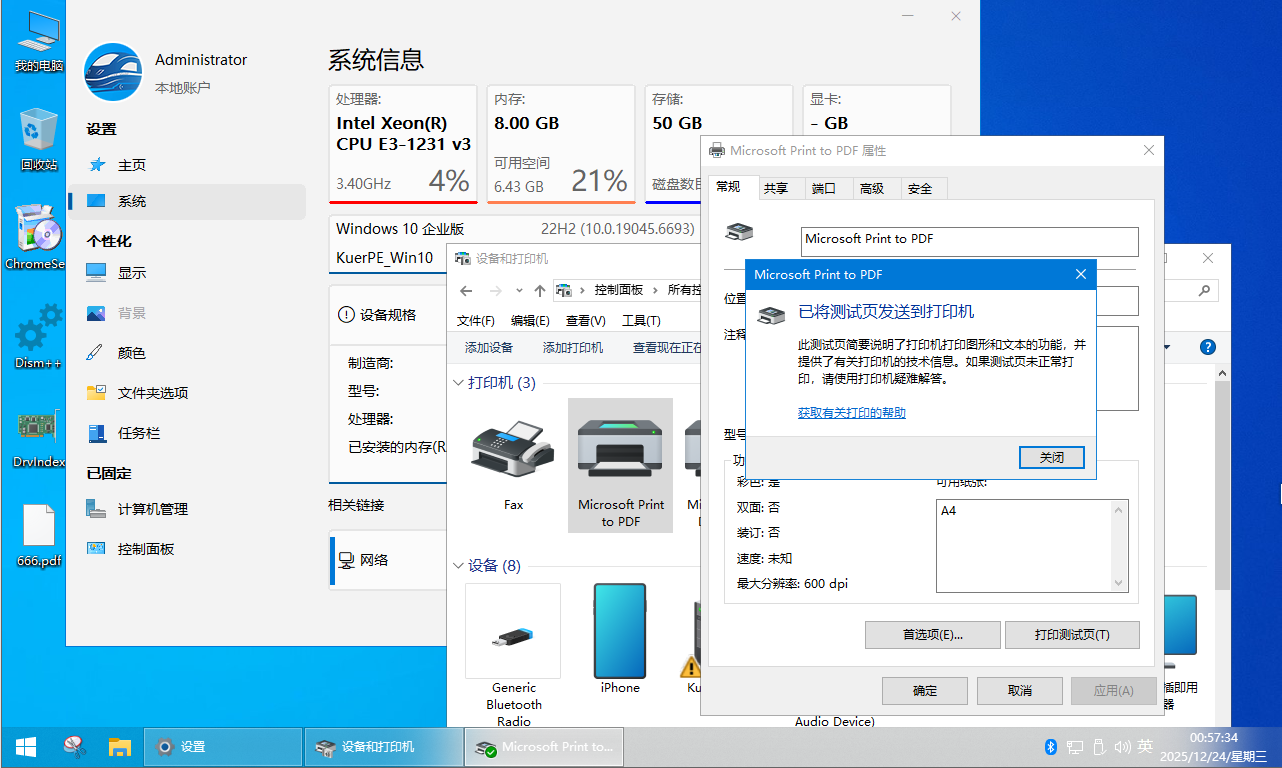This screenshot has width=1282, height=768.
Task: Collapse the 设备 (8) group
Action: click(x=458, y=566)
